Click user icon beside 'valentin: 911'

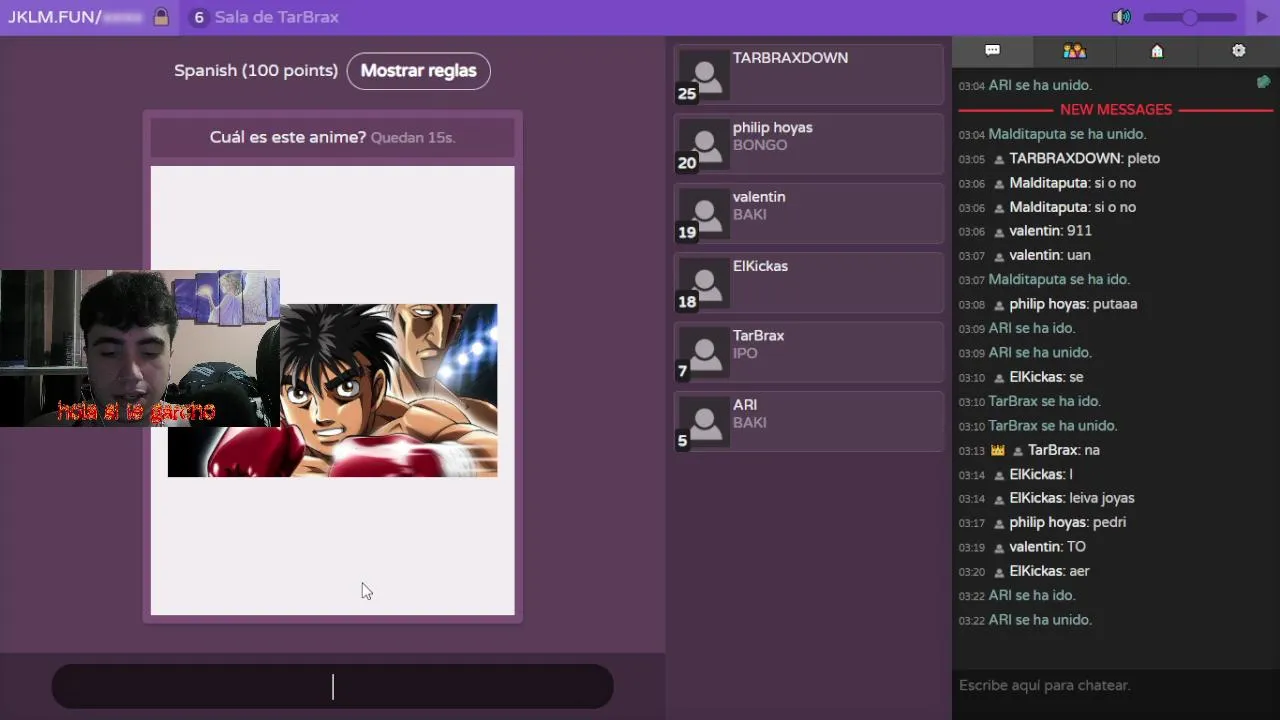tap(998, 232)
